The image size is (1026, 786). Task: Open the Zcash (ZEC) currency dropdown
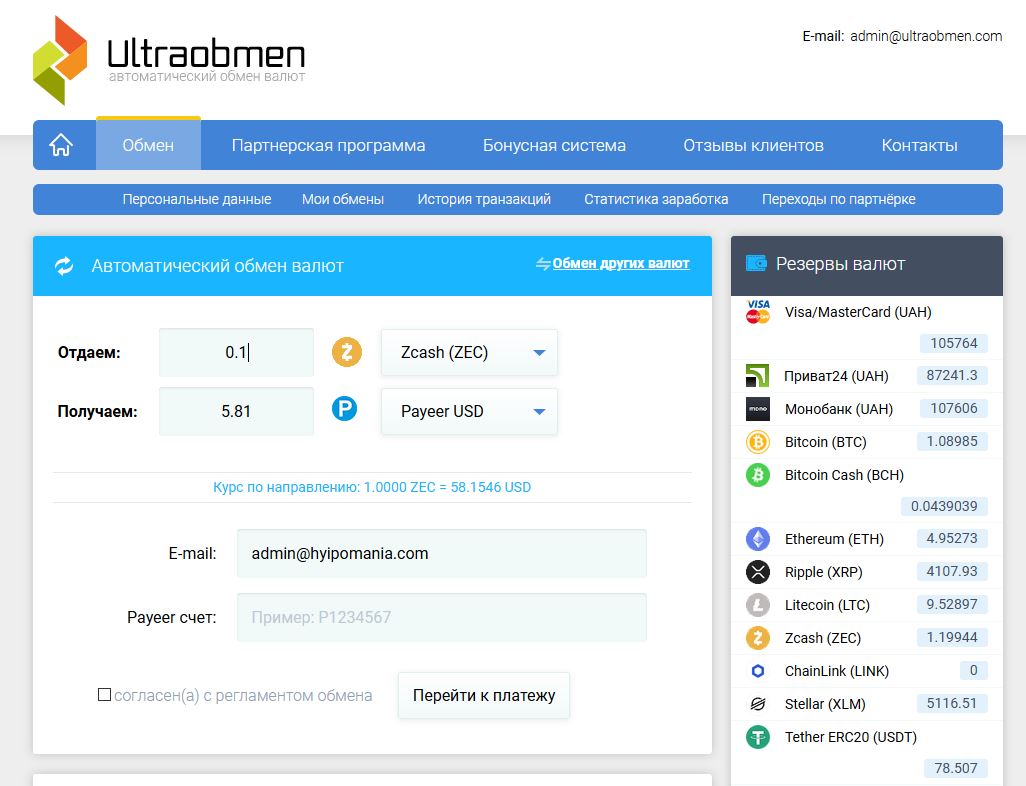click(x=469, y=353)
